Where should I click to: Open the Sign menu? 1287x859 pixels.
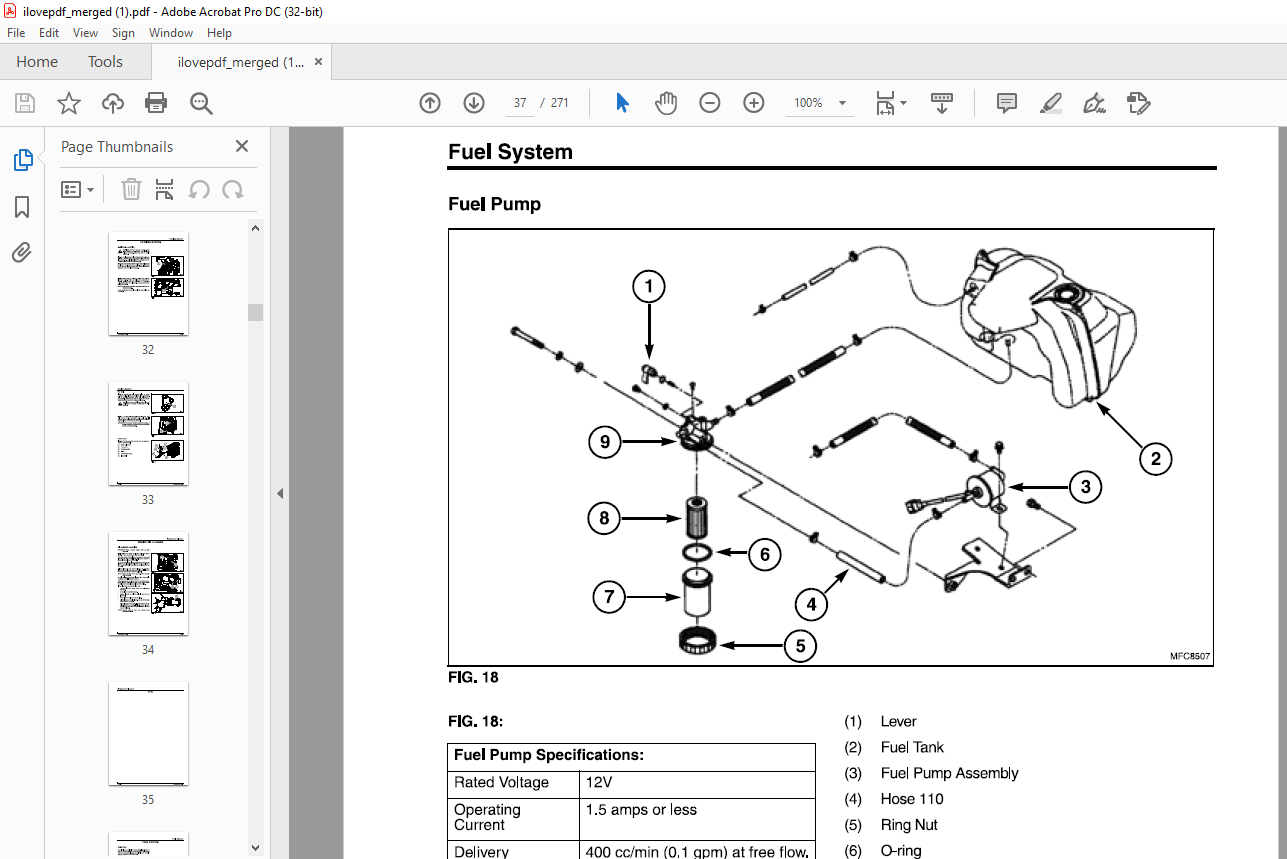[123, 33]
